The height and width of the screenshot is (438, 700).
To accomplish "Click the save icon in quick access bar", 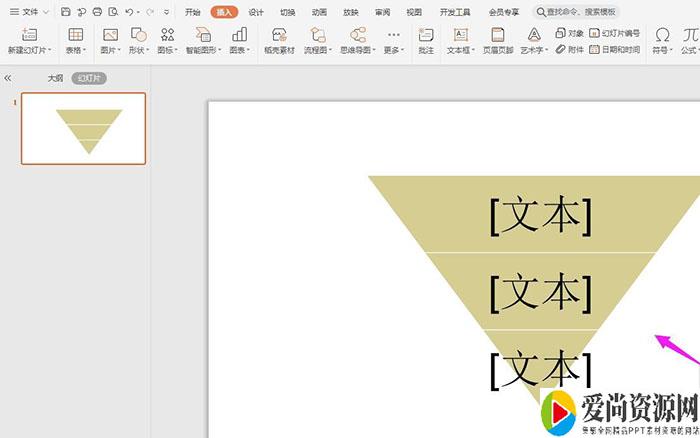I will point(65,12).
